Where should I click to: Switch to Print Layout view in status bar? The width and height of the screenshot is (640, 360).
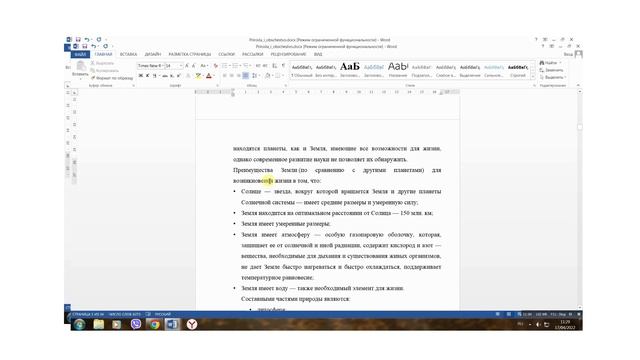509,314
